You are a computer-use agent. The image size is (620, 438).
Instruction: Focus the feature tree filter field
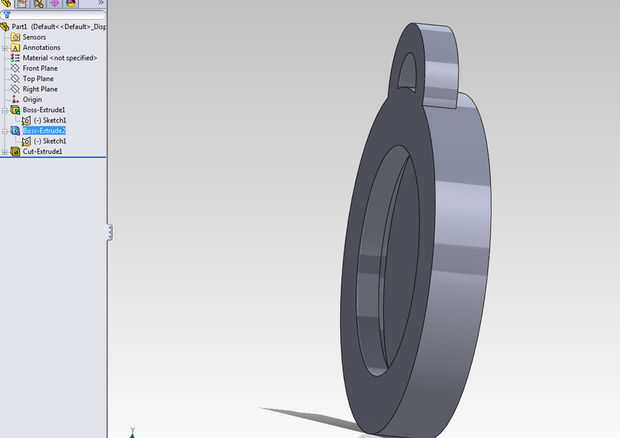click(x=58, y=15)
